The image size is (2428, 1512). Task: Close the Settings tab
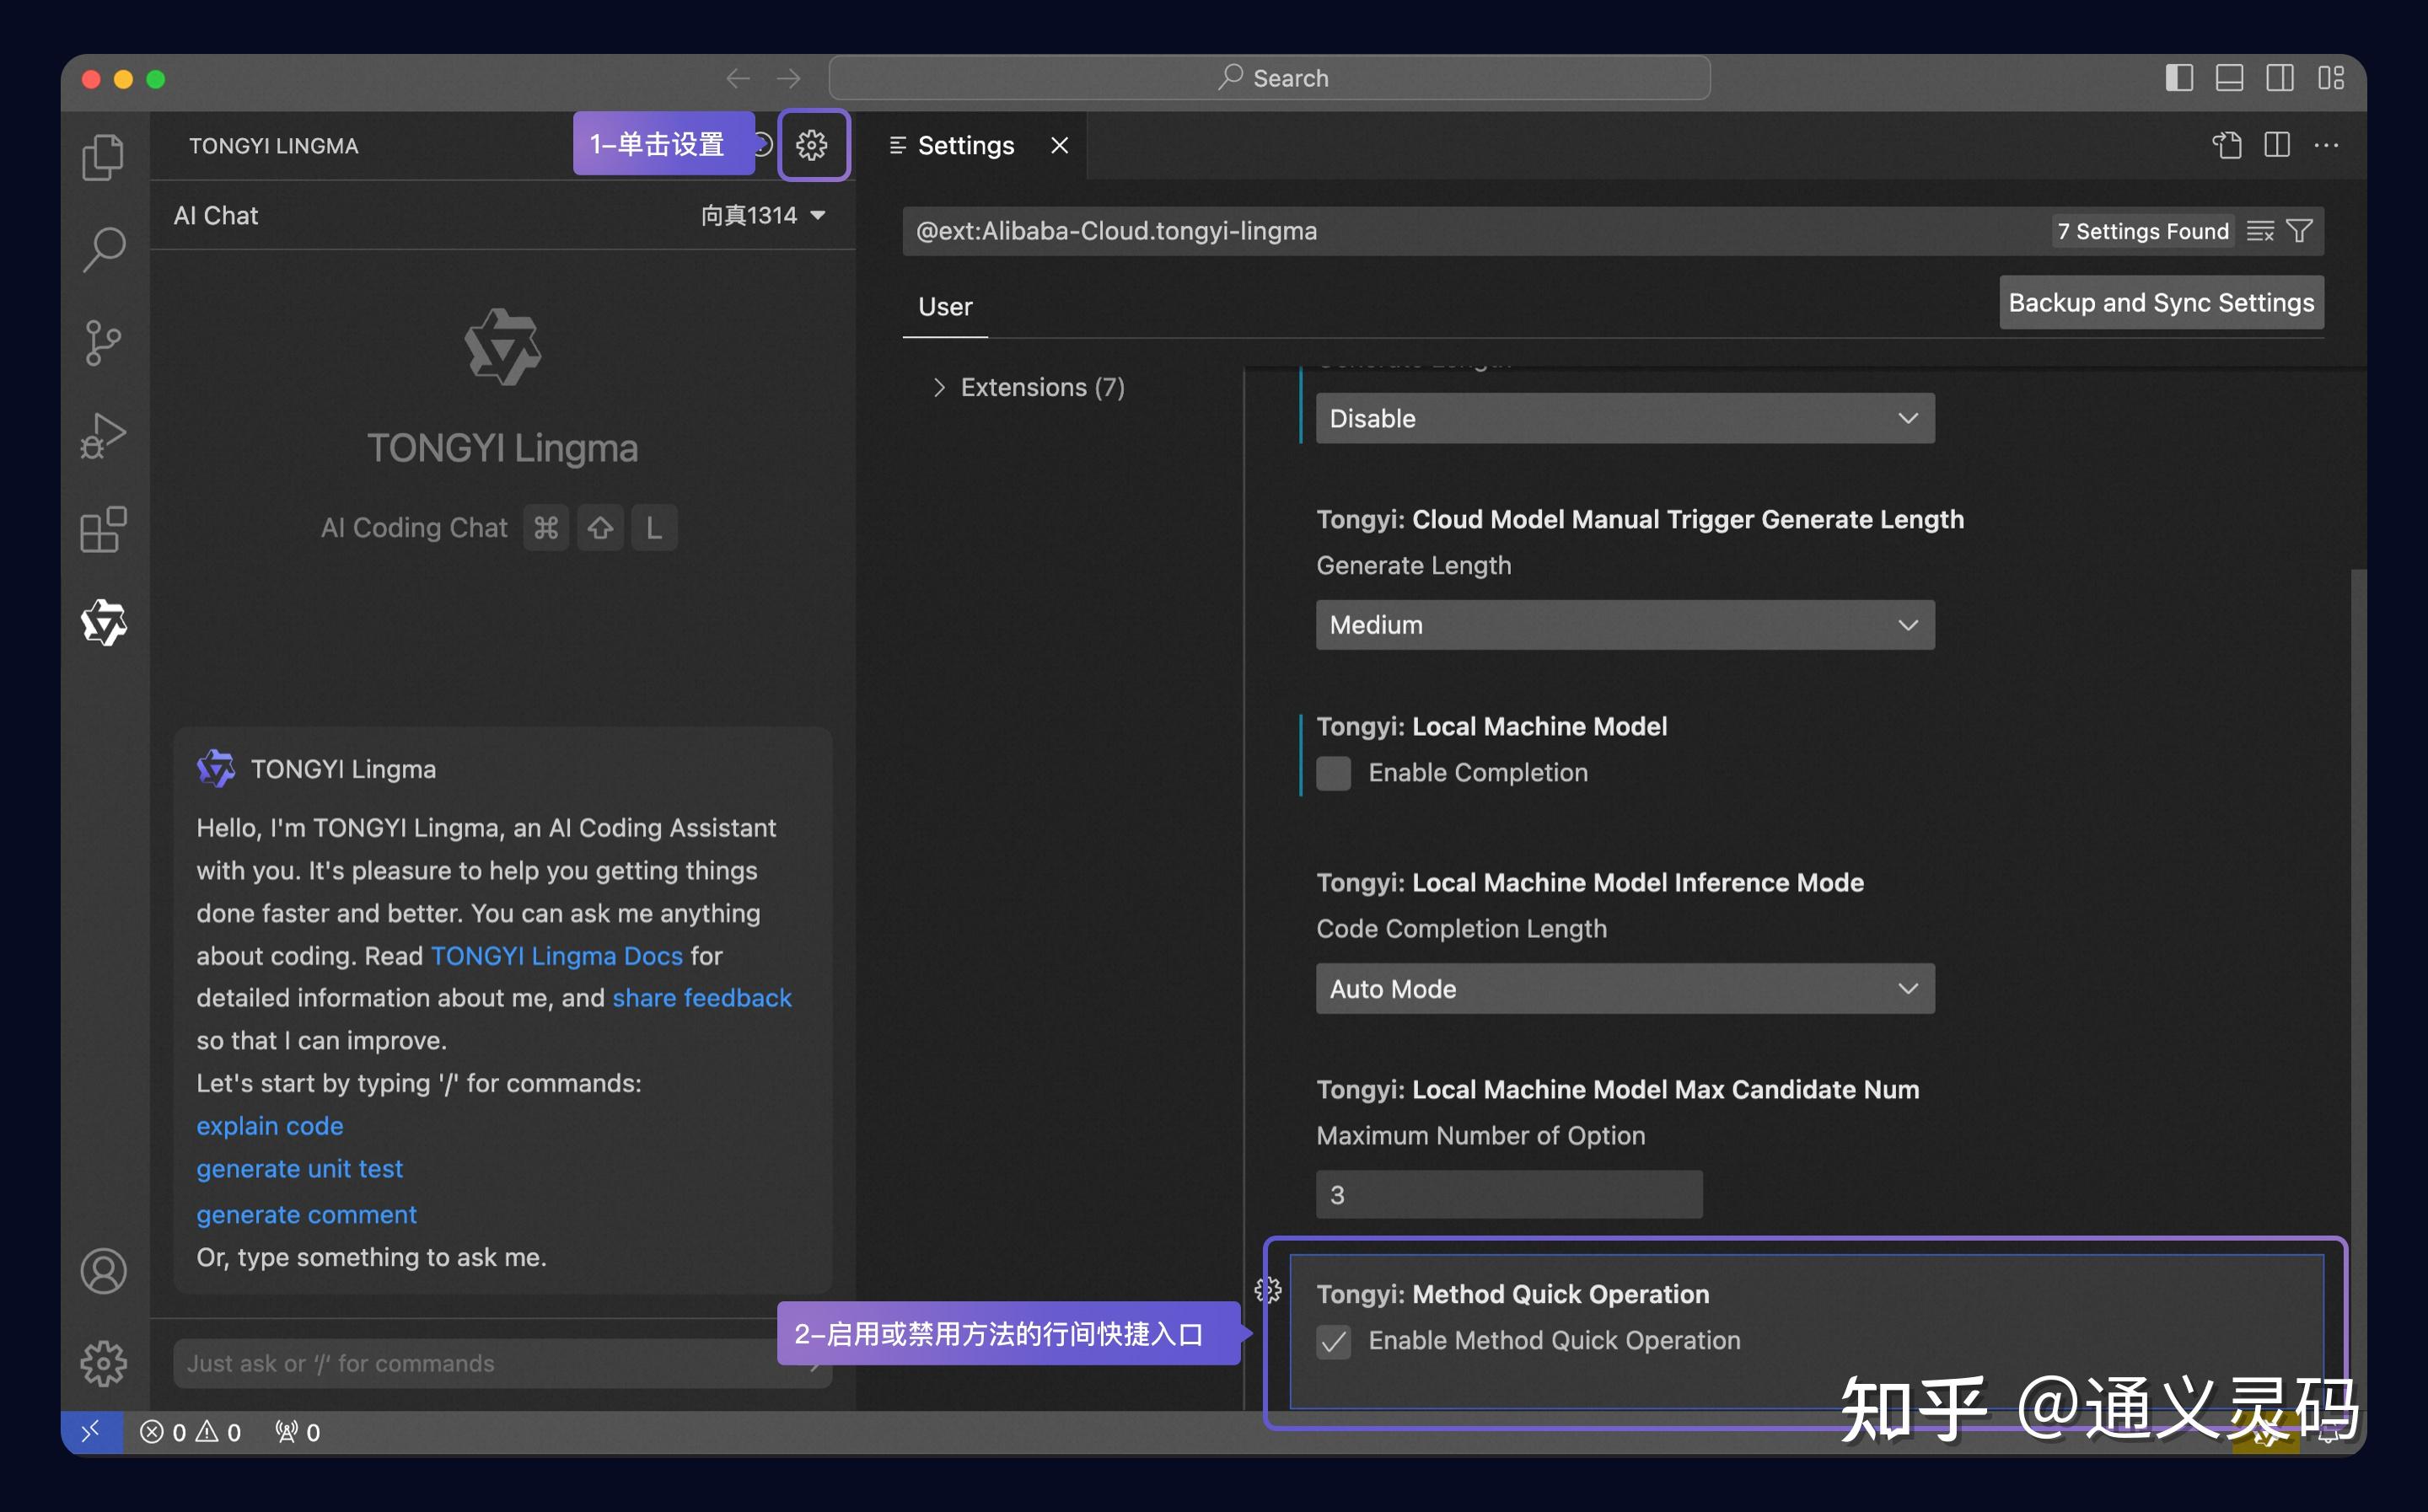1060,146
